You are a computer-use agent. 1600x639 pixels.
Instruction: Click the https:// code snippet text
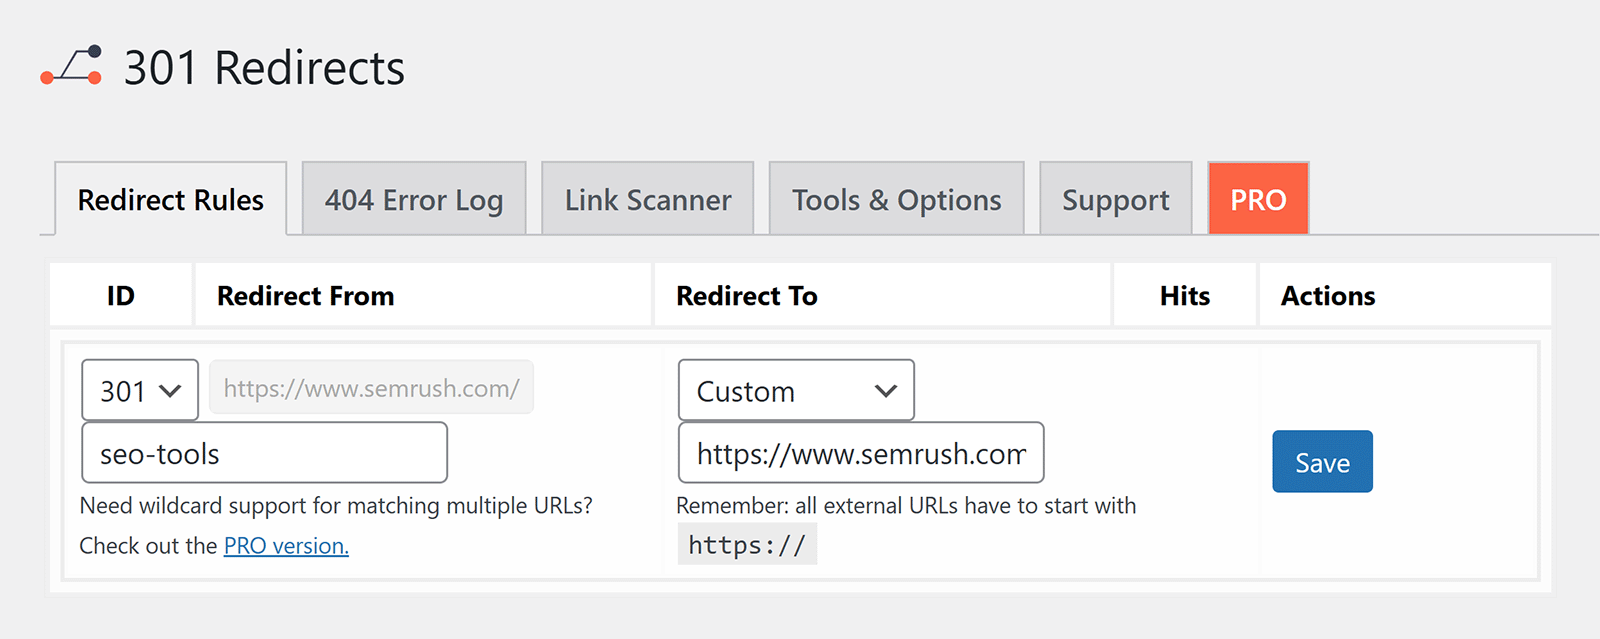pyautogui.click(x=747, y=544)
